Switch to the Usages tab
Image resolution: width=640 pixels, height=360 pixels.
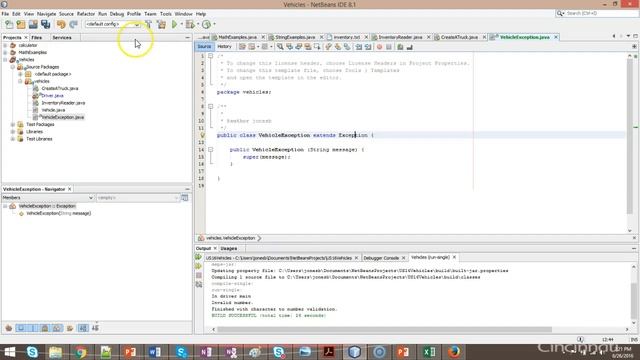[229, 249]
